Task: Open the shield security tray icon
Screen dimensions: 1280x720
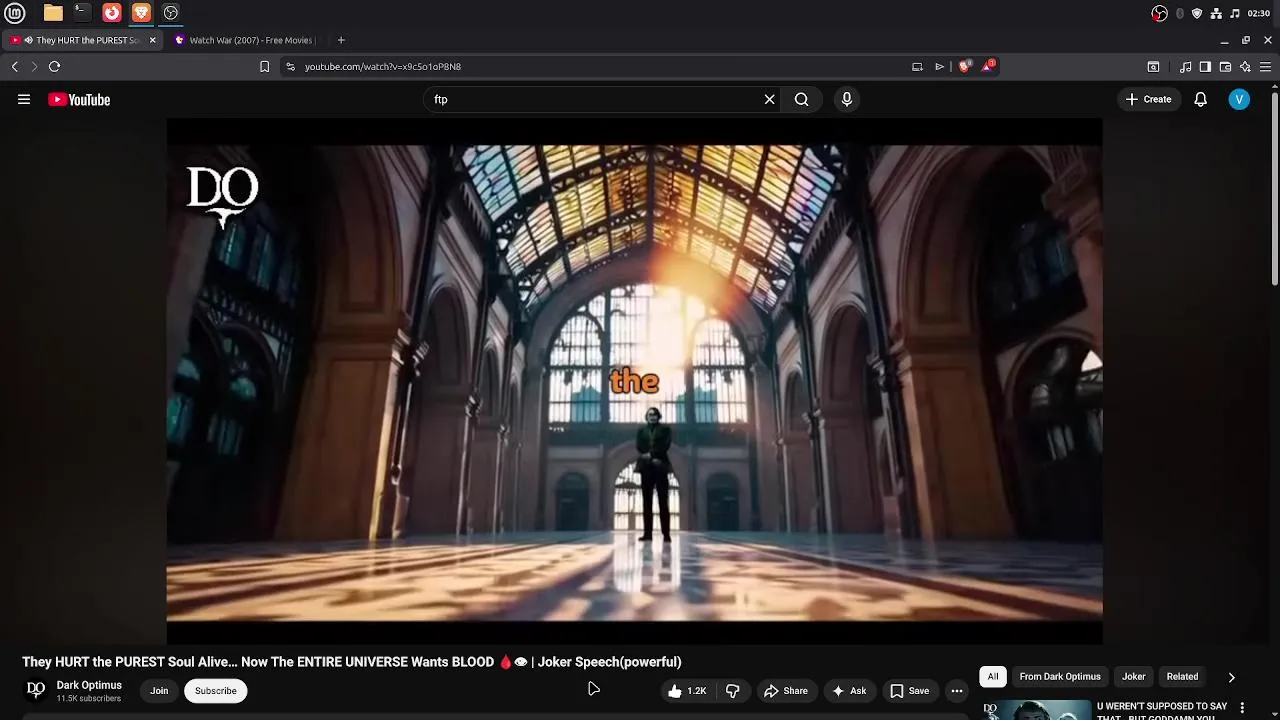Action: [x=1197, y=13]
